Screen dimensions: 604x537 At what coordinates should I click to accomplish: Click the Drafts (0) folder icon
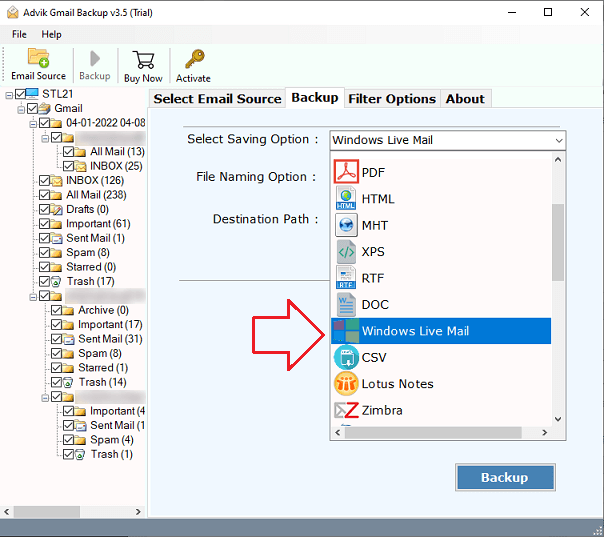click(56, 209)
